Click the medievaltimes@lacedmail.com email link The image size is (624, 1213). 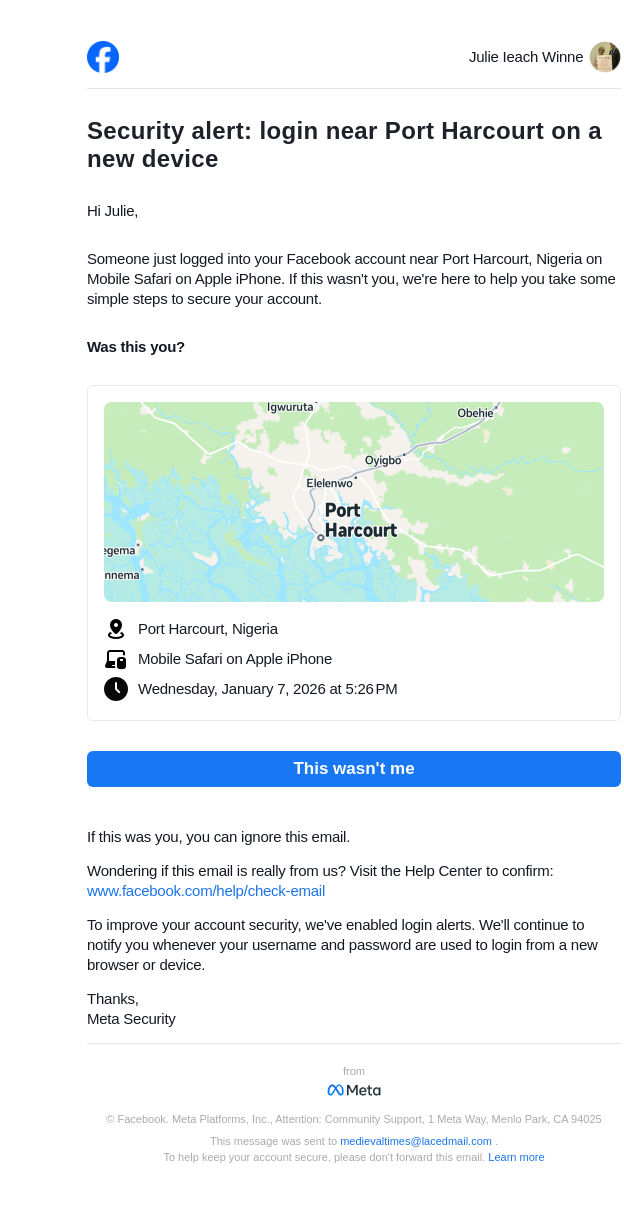point(416,1141)
